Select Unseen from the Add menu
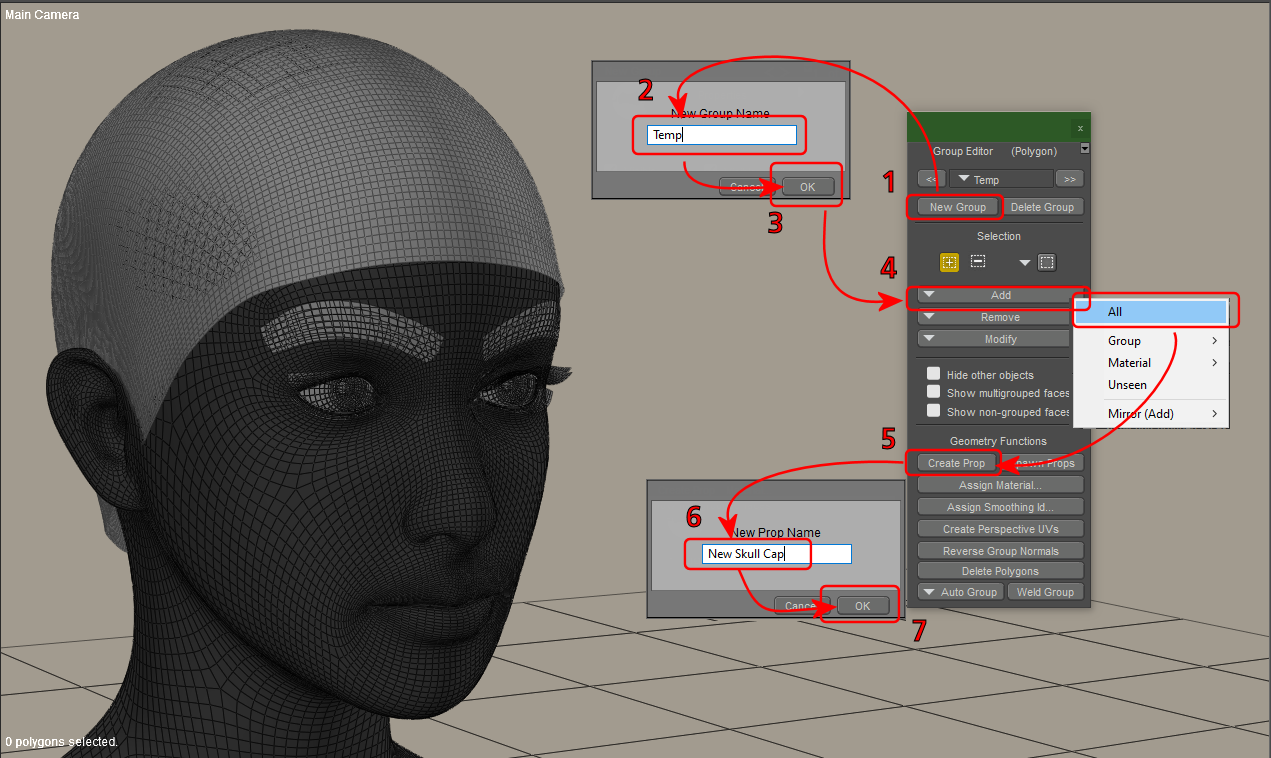1271x758 pixels. 1128,385
